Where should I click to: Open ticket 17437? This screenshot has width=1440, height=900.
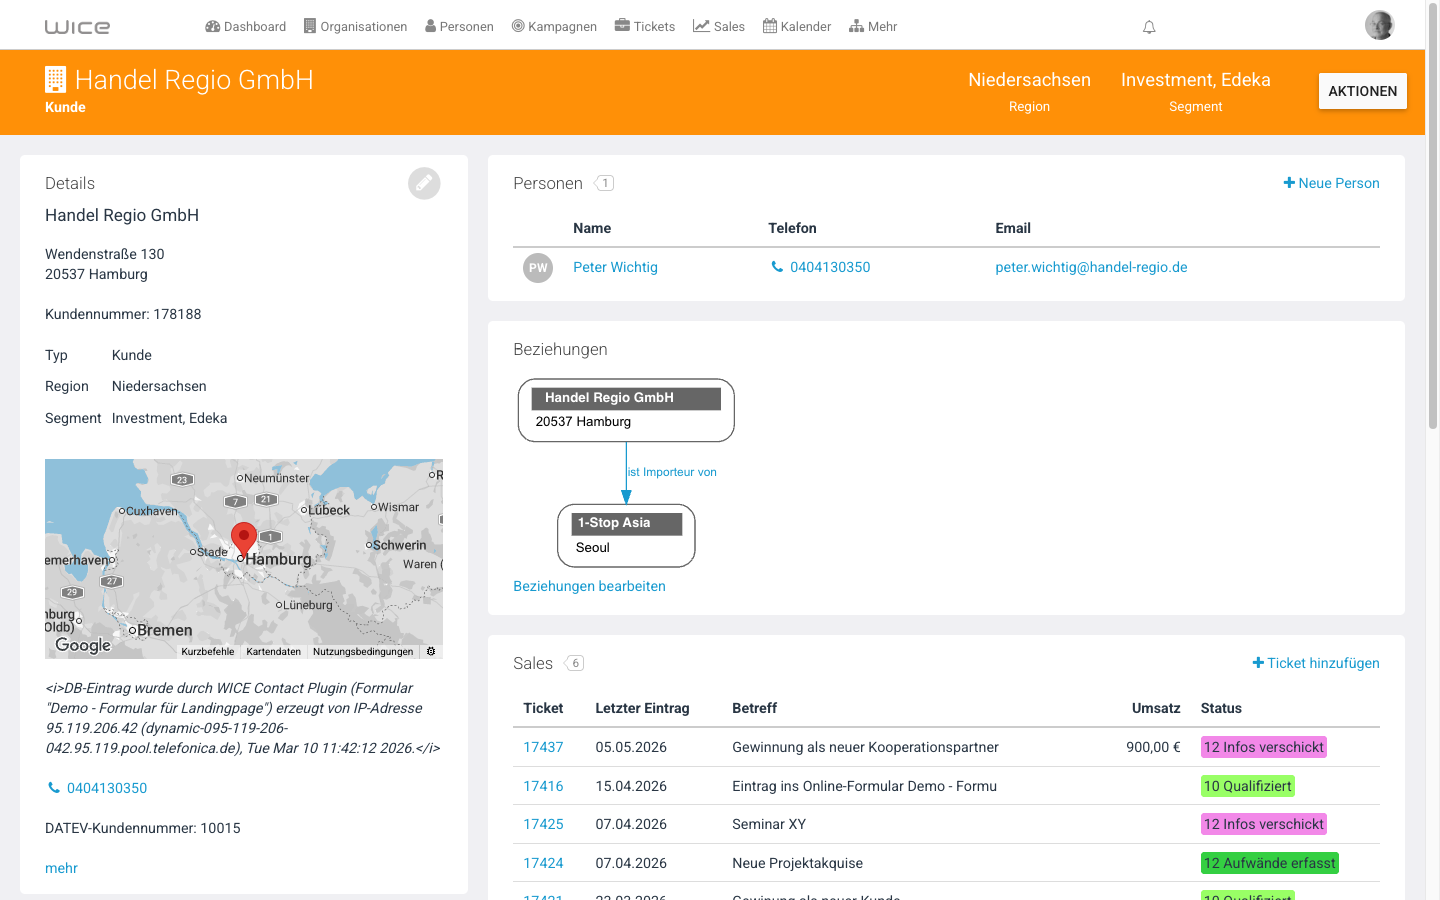coord(543,747)
